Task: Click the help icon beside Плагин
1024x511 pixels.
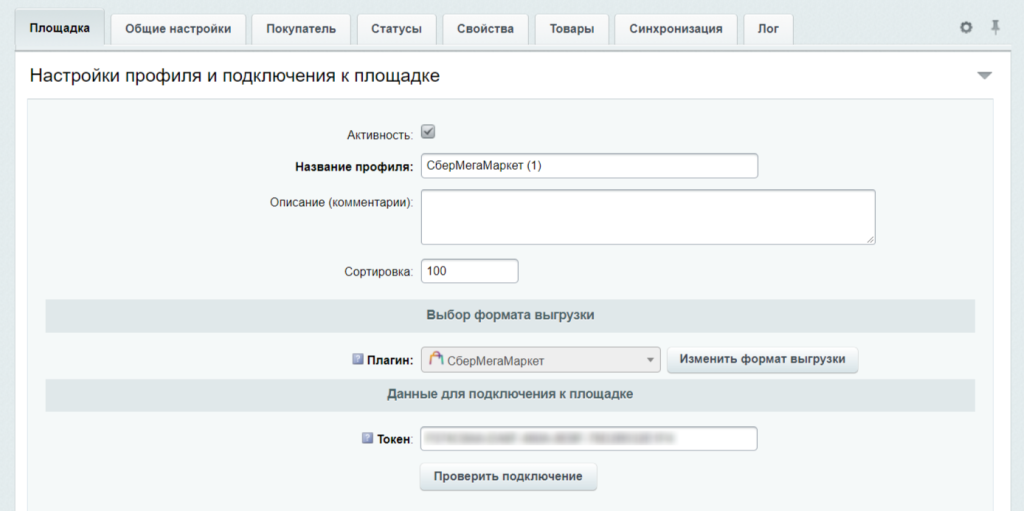Action: 357,359
